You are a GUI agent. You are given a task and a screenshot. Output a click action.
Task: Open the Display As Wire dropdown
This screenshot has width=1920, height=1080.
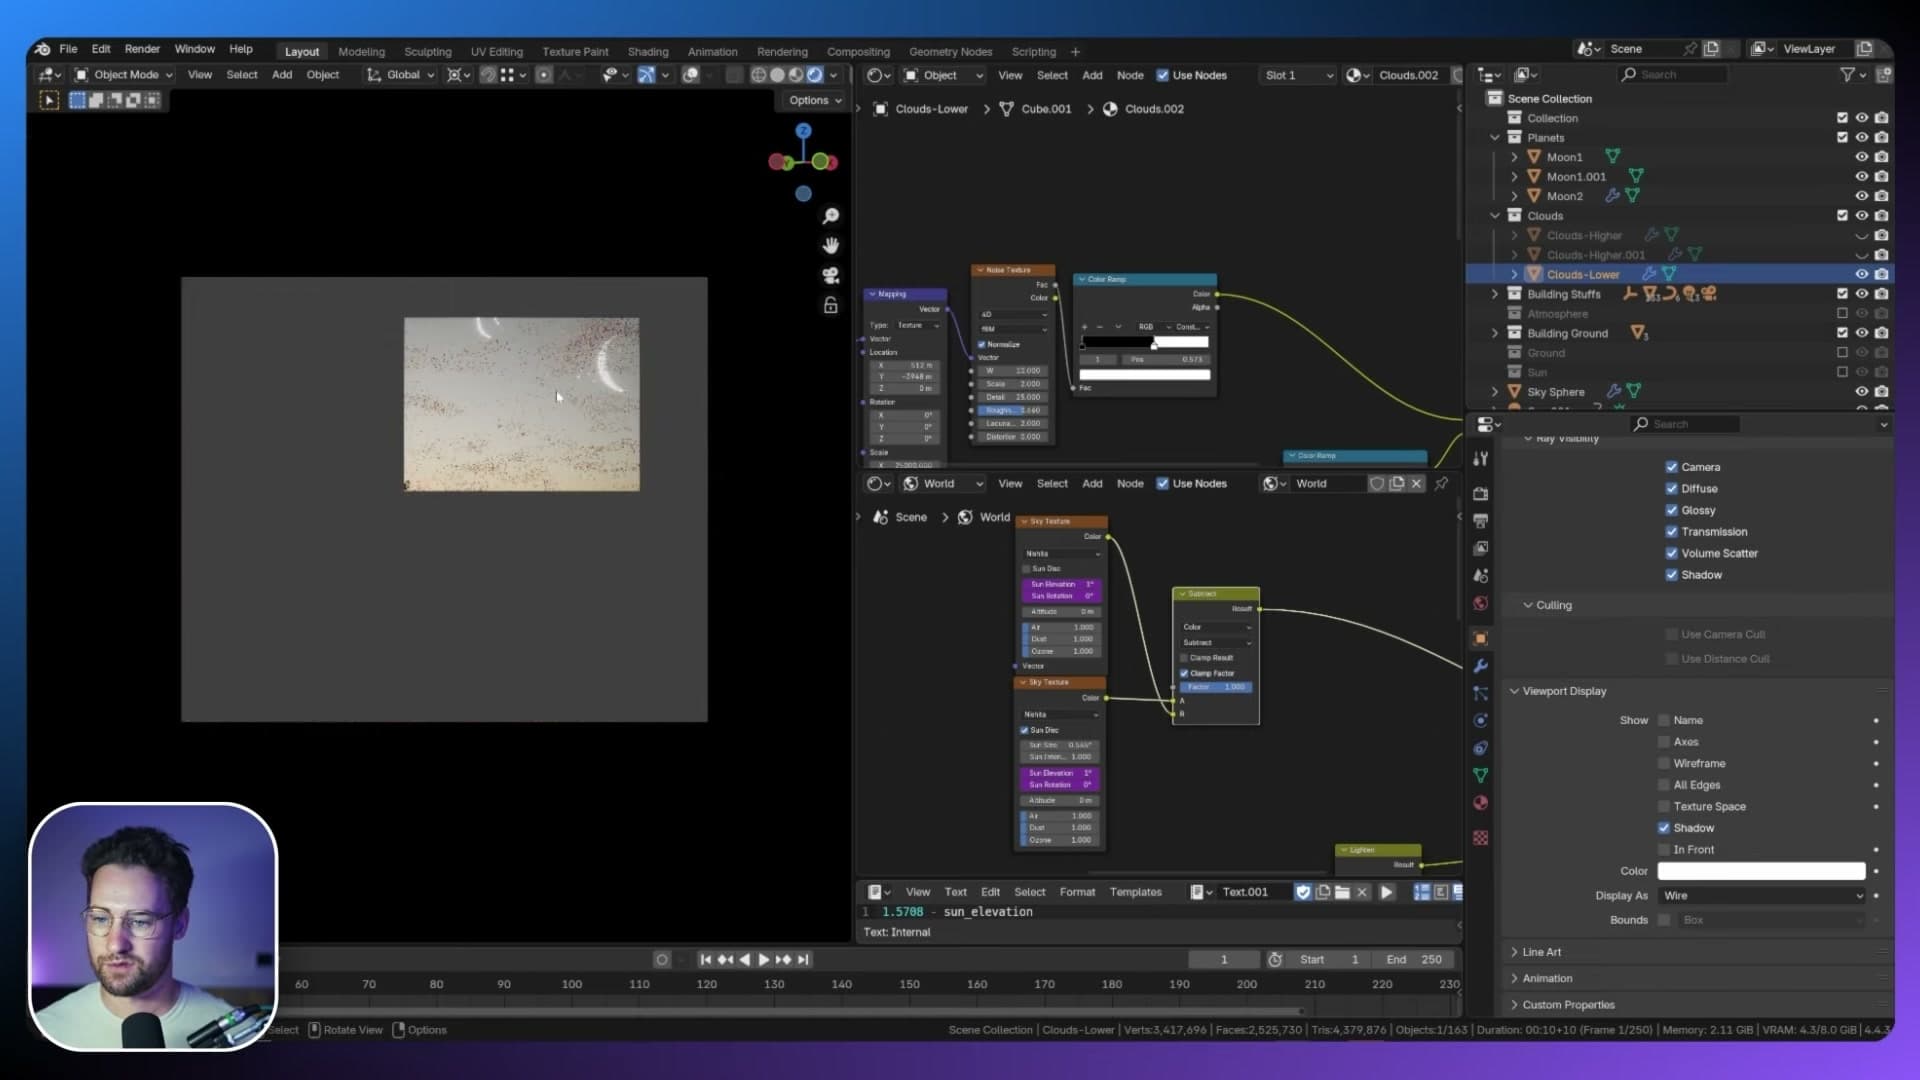point(1761,896)
